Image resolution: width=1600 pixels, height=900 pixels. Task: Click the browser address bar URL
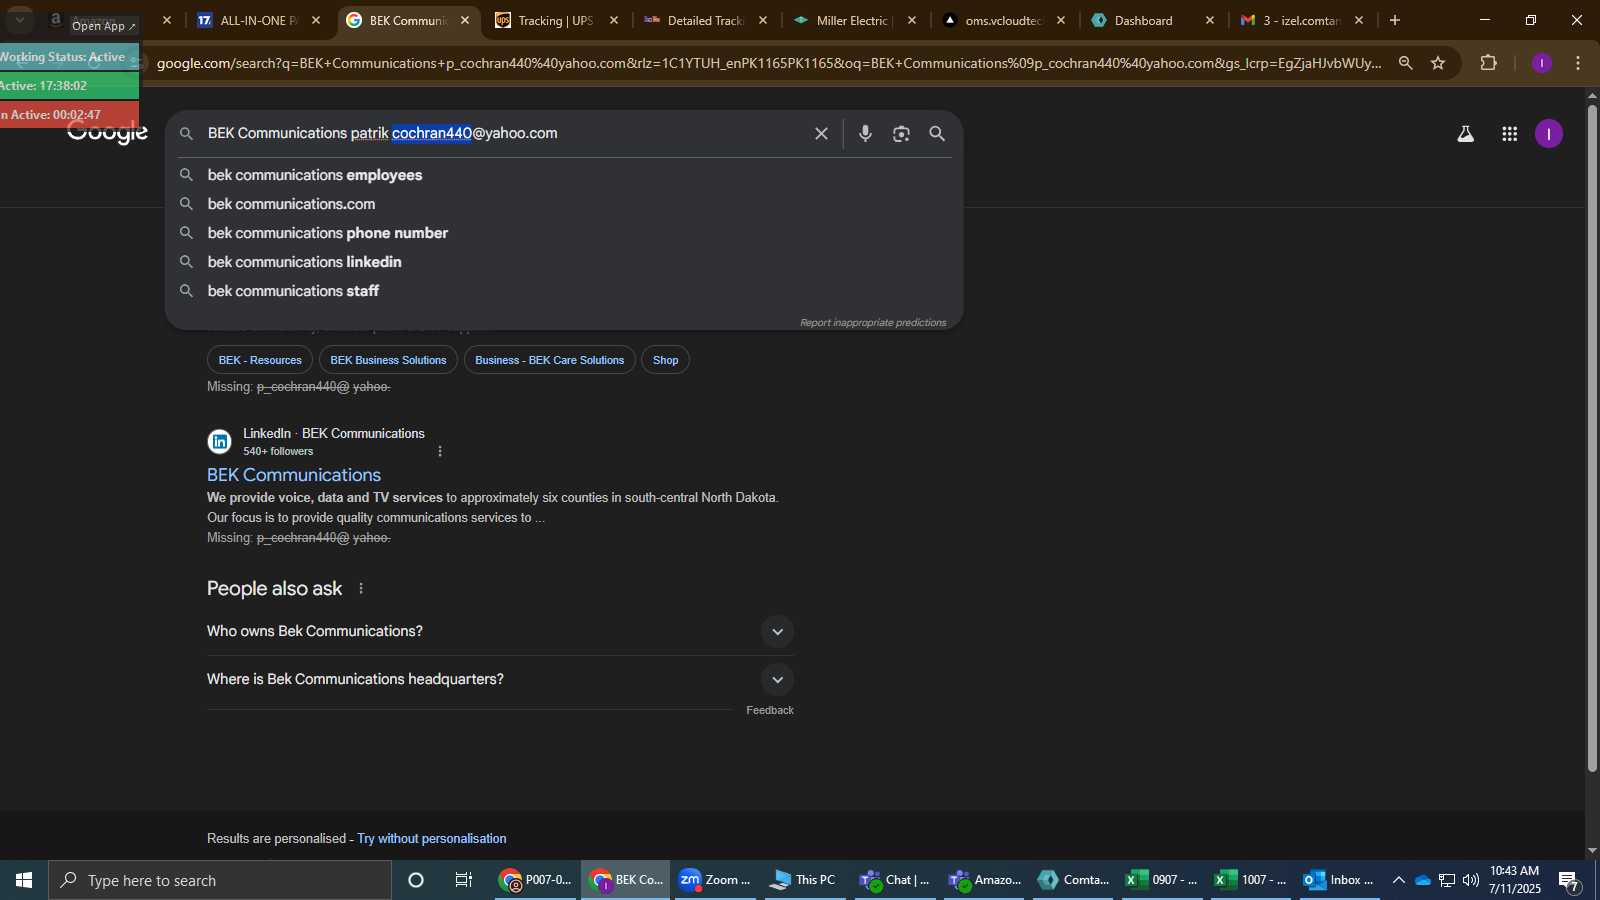click(770, 63)
